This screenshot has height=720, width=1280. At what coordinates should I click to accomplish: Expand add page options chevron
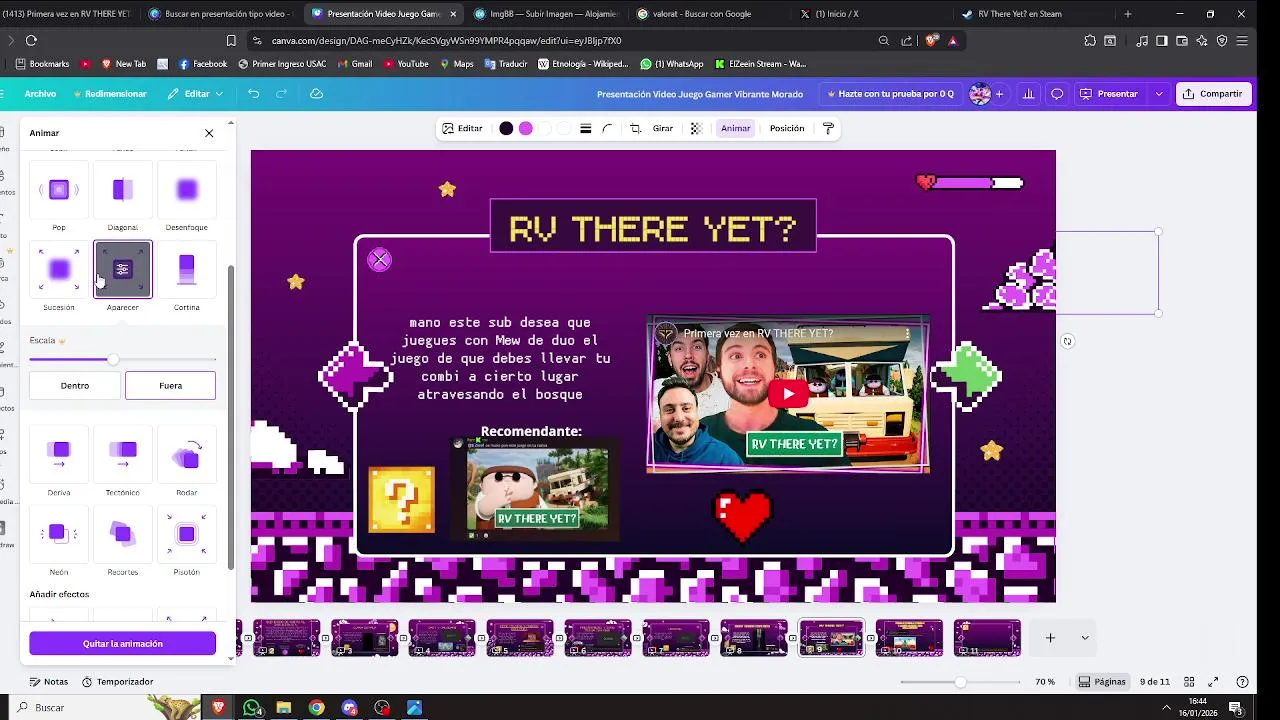(x=1084, y=638)
